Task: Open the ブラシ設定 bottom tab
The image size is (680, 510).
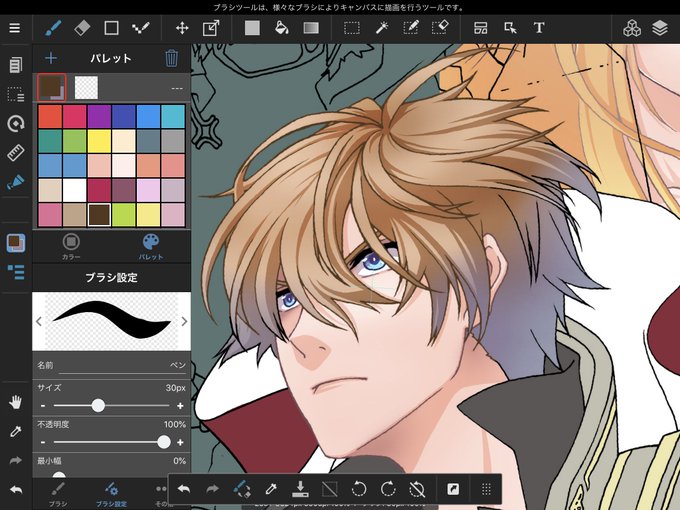Action: (x=111, y=494)
